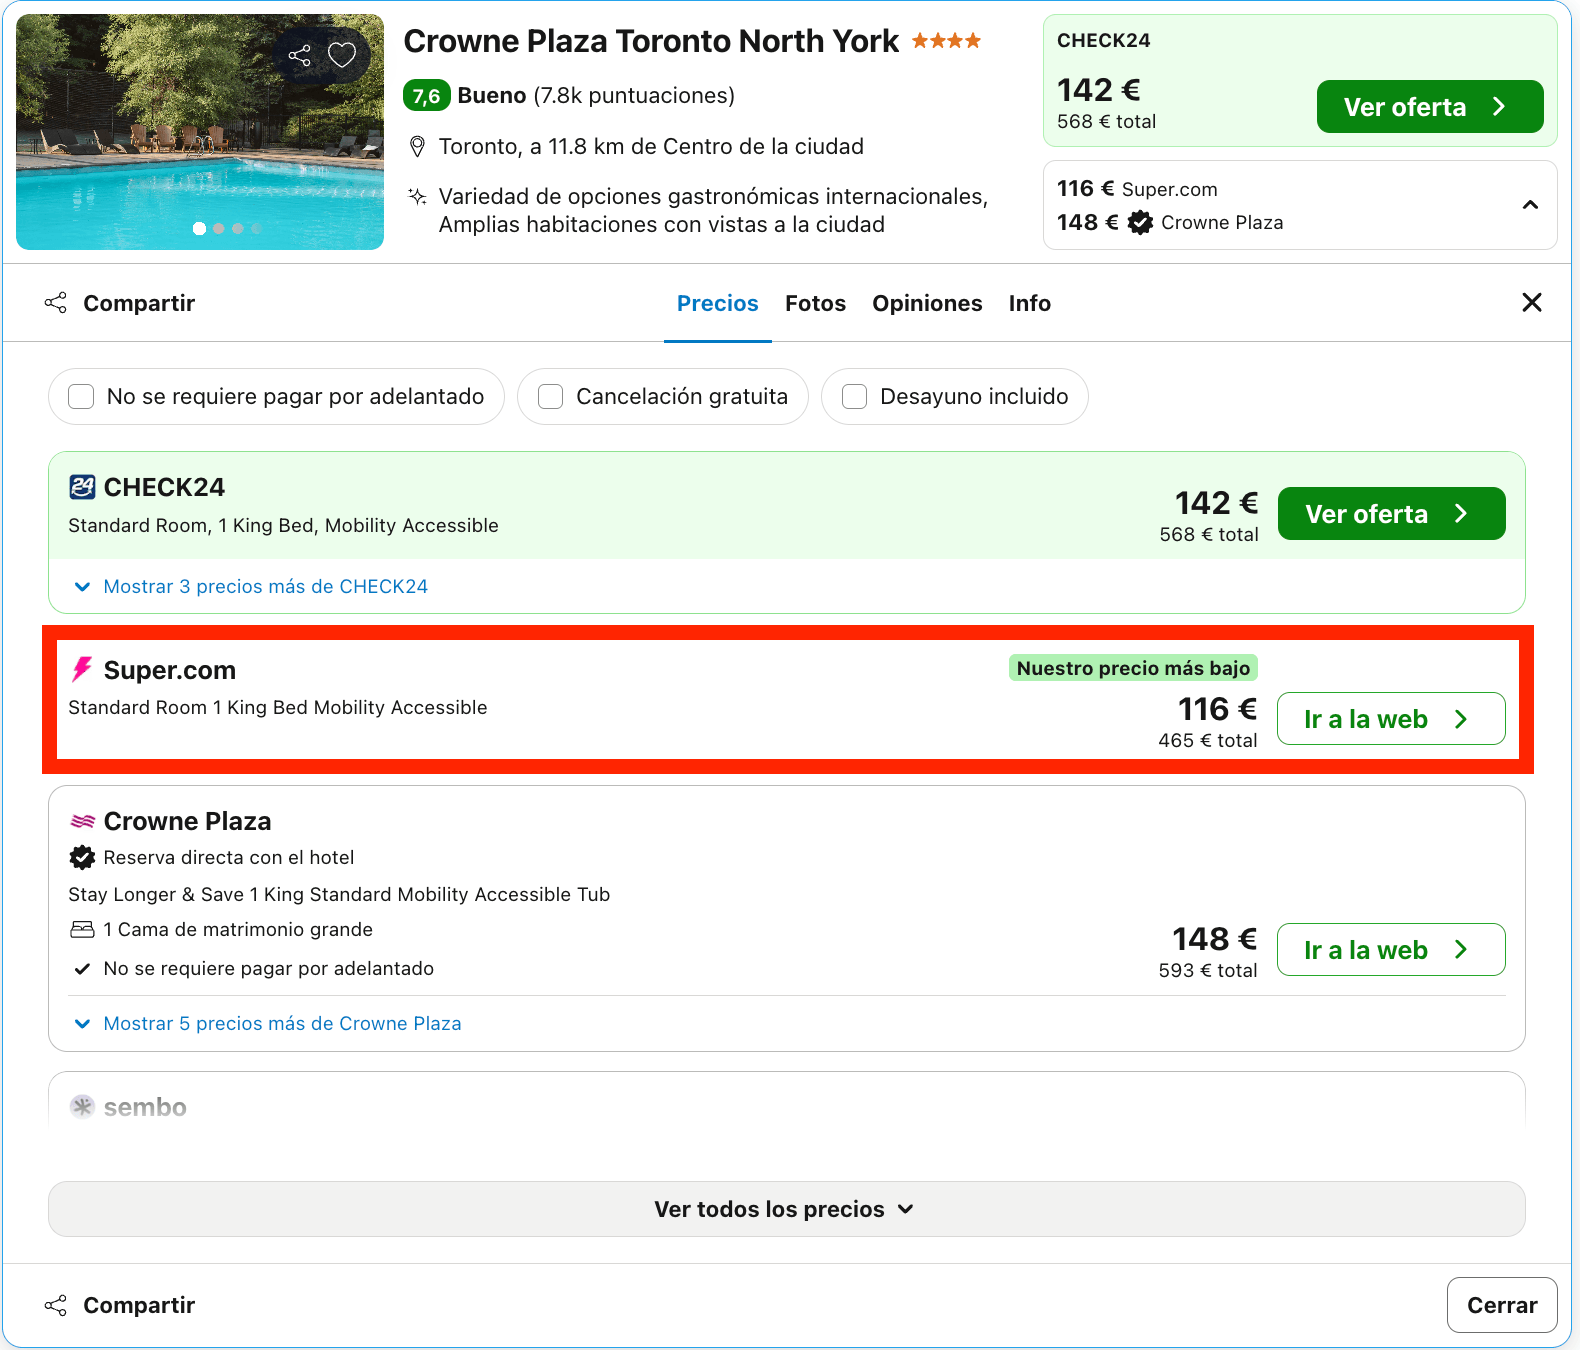This screenshot has width=1580, height=1350.
Task: Open the hotel pool photo
Action: [x=200, y=132]
